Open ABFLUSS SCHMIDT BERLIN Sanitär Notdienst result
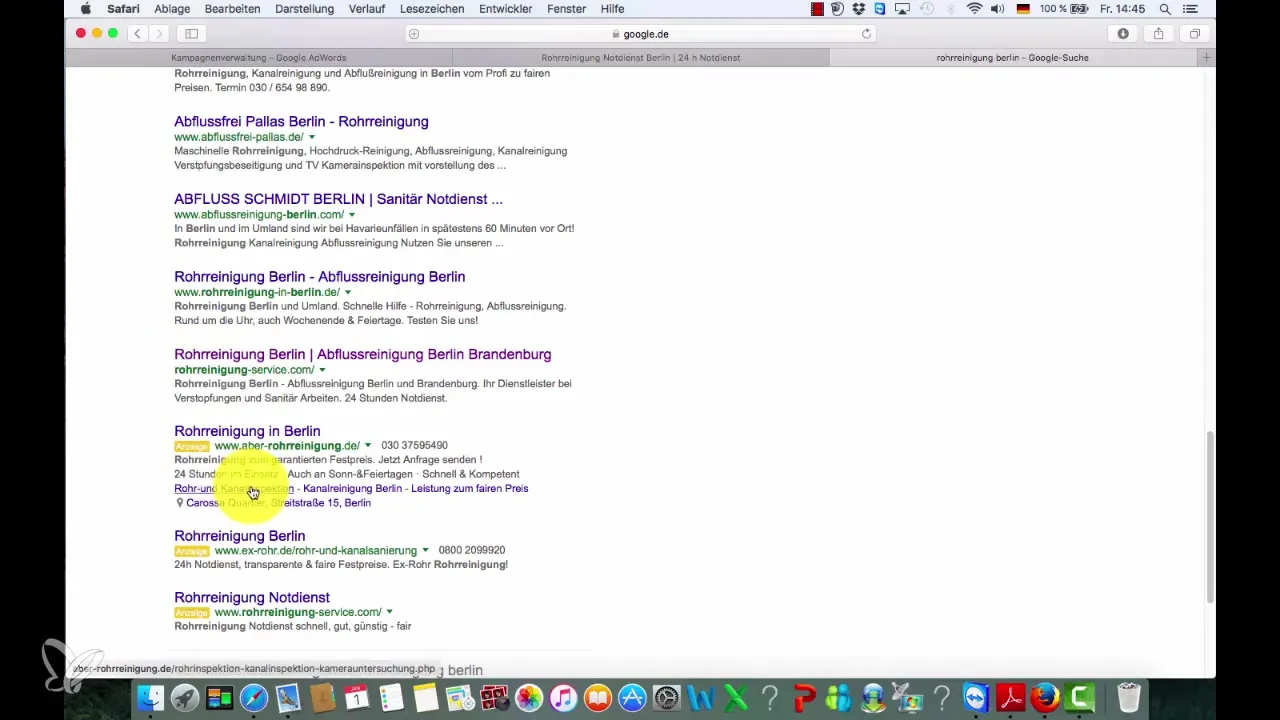The width and height of the screenshot is (1280, 720). point(338,199)
